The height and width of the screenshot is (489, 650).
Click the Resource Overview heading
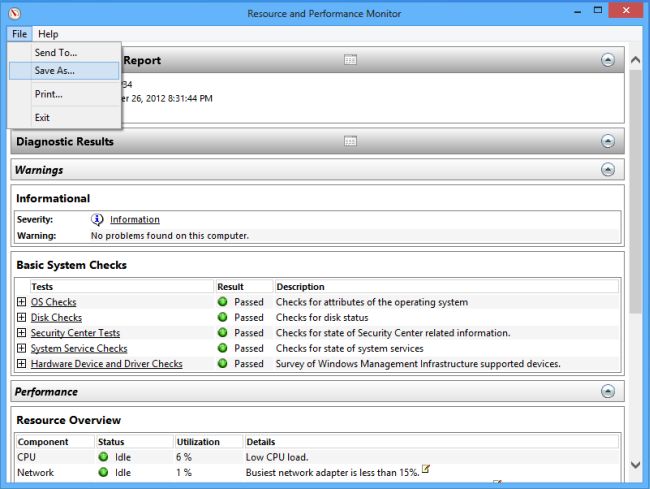point(68,420)
